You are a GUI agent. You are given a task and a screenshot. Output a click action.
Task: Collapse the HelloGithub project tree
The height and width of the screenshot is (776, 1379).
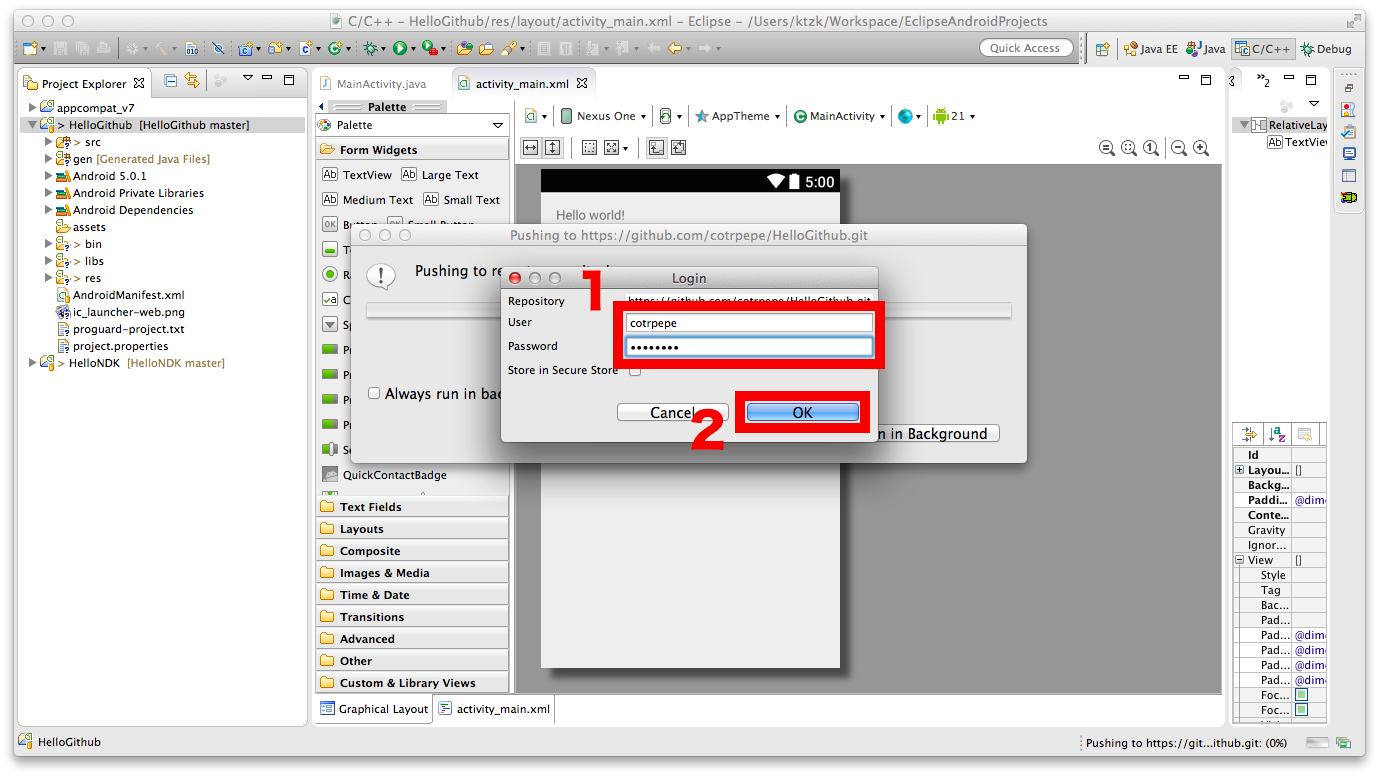pyautogui.click(x=35, y=124)
